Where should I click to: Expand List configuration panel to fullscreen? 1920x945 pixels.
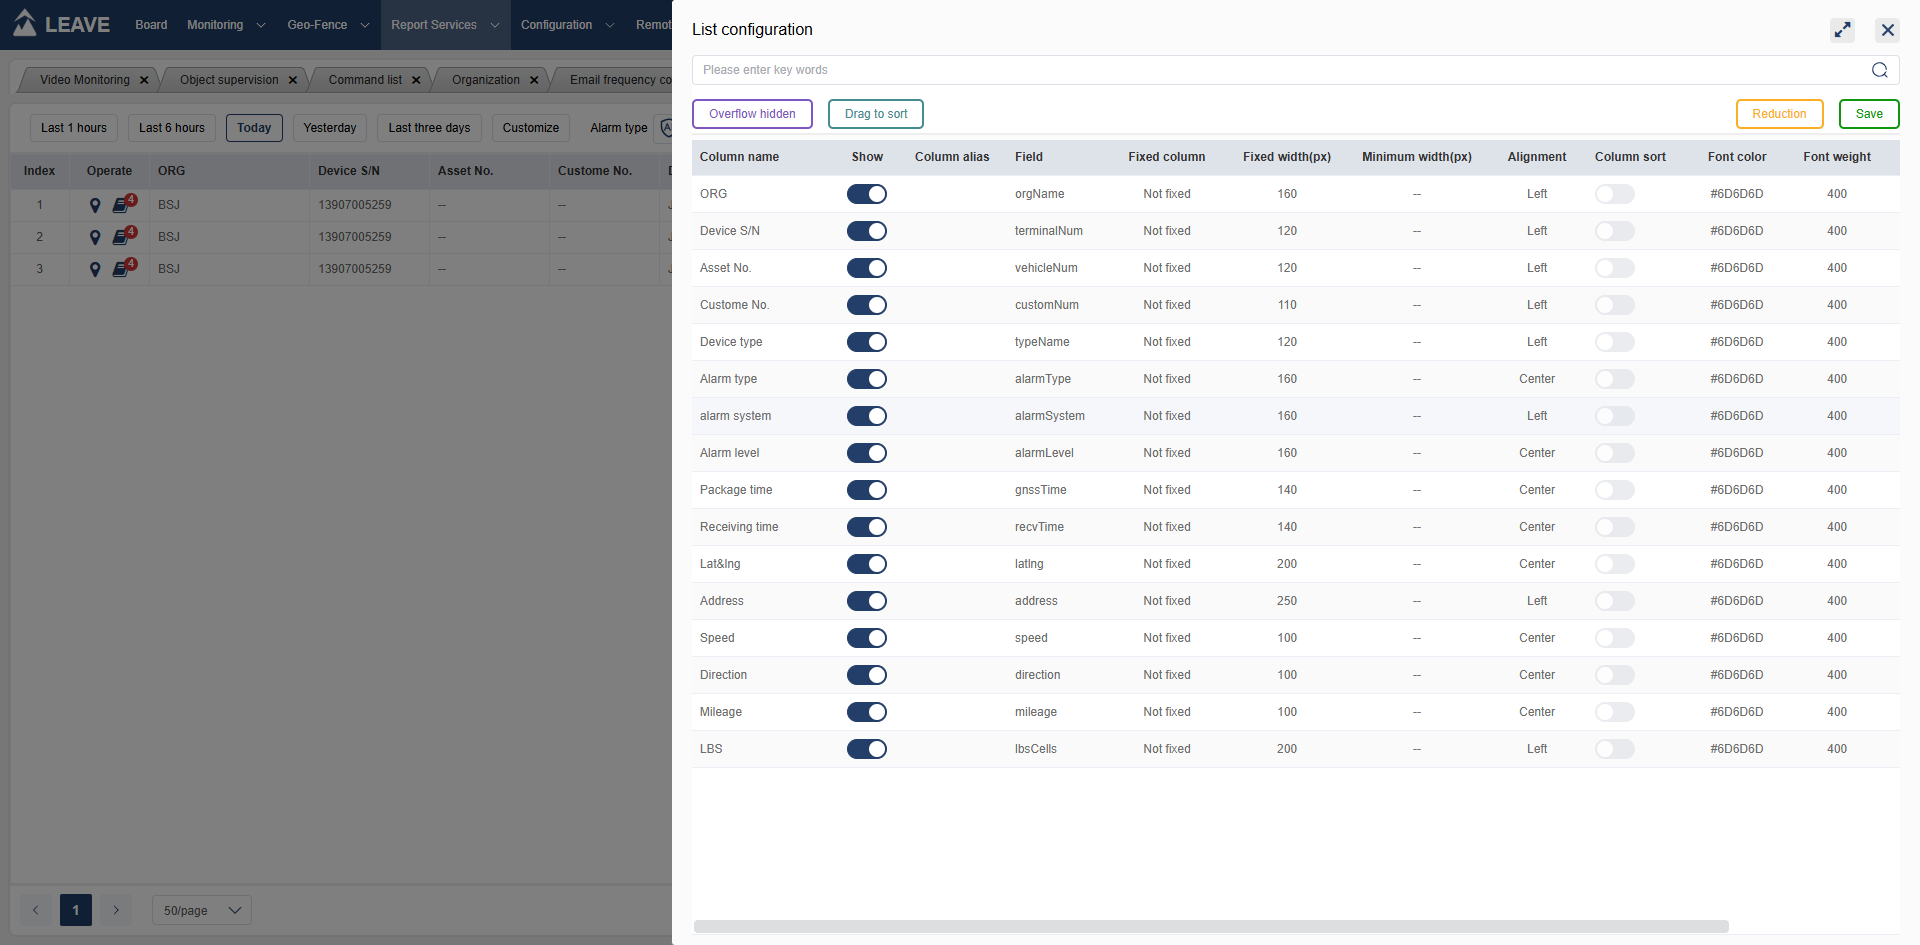1842,30
